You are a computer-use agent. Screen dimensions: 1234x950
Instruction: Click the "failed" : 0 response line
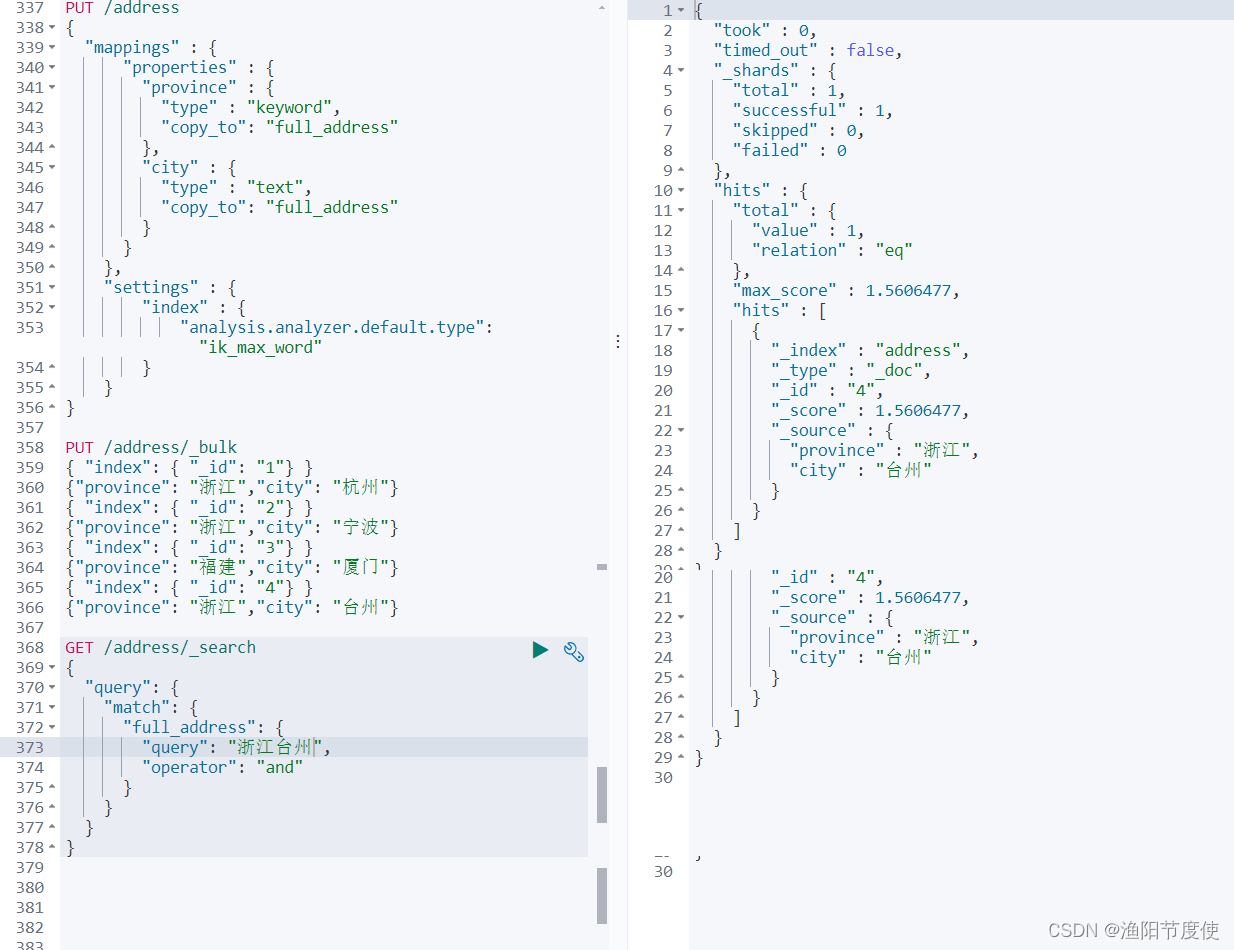[789, 150]
